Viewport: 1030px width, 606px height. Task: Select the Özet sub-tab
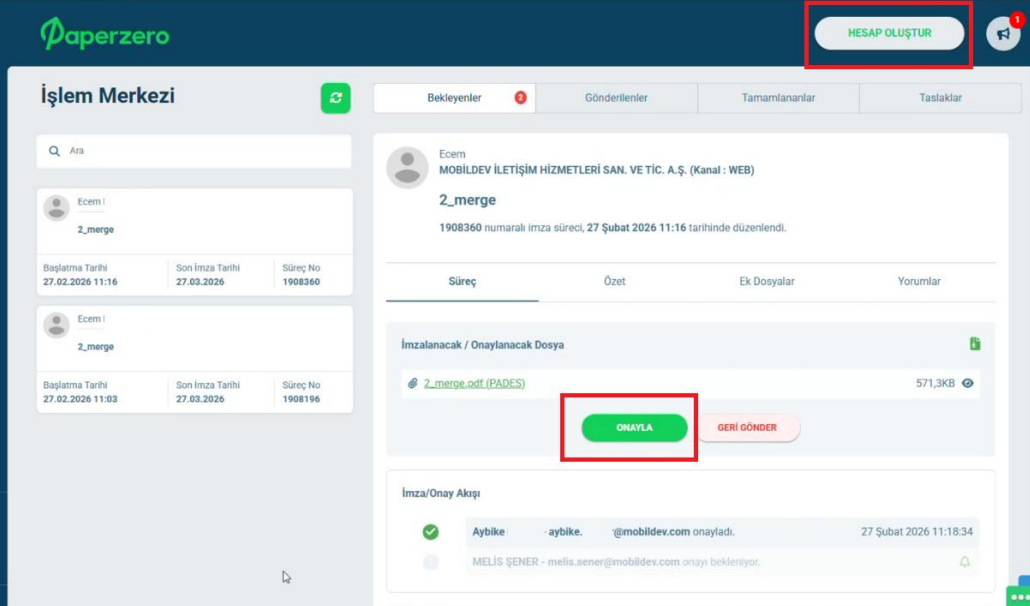coord(615,282)
